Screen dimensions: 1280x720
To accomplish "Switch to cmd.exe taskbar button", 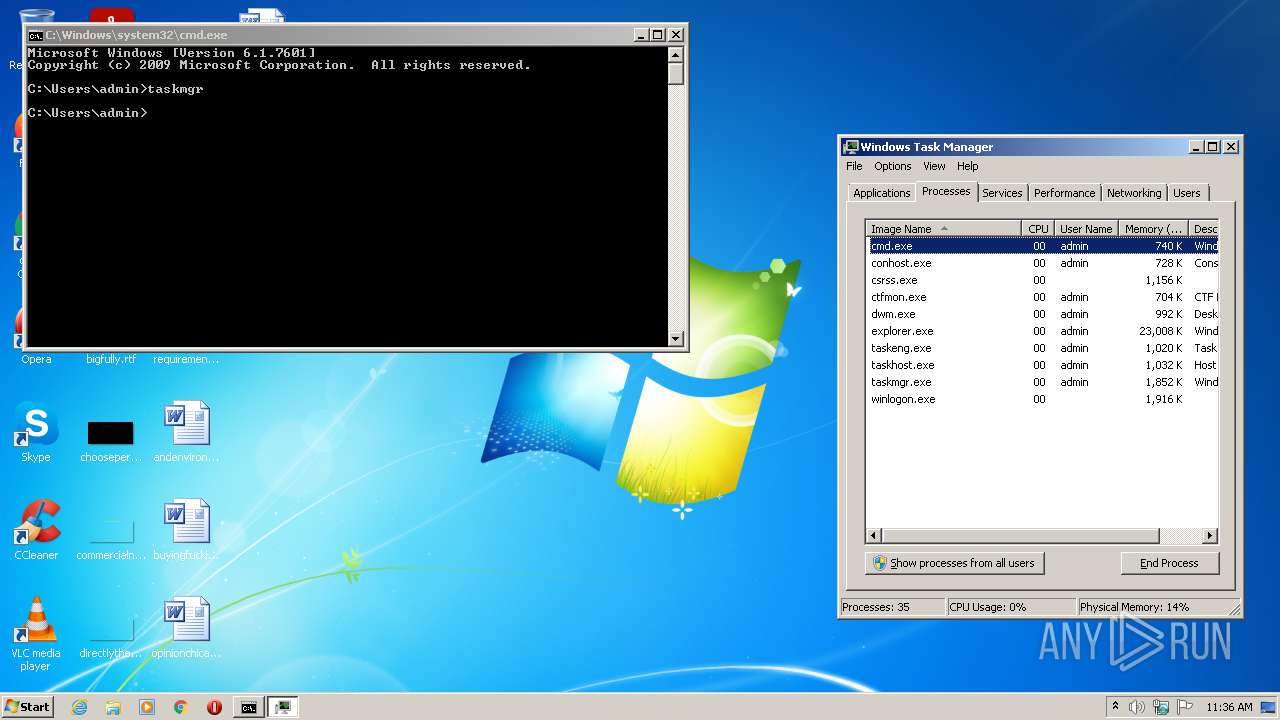I will 248,707.
